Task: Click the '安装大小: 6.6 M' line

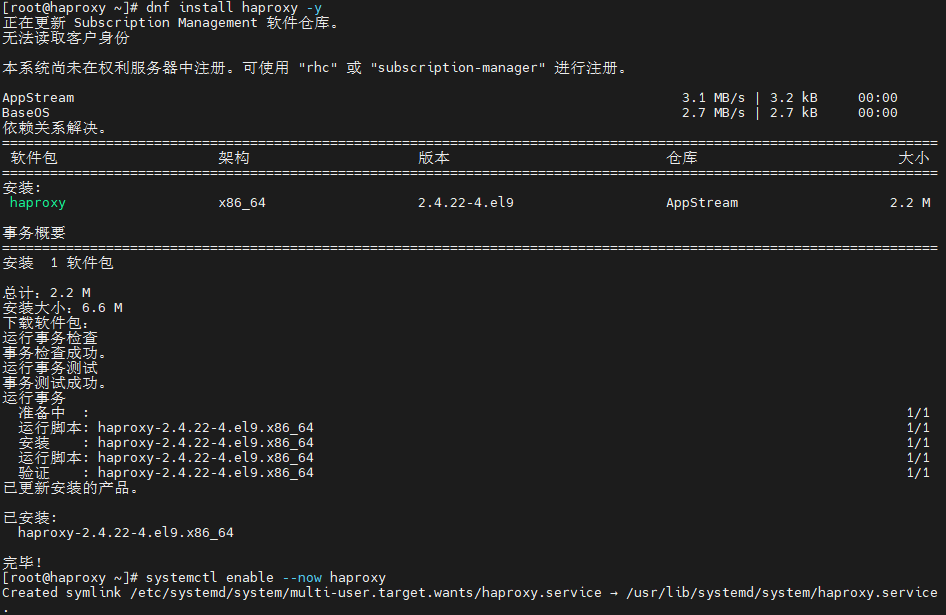Action: click(63, 308)
